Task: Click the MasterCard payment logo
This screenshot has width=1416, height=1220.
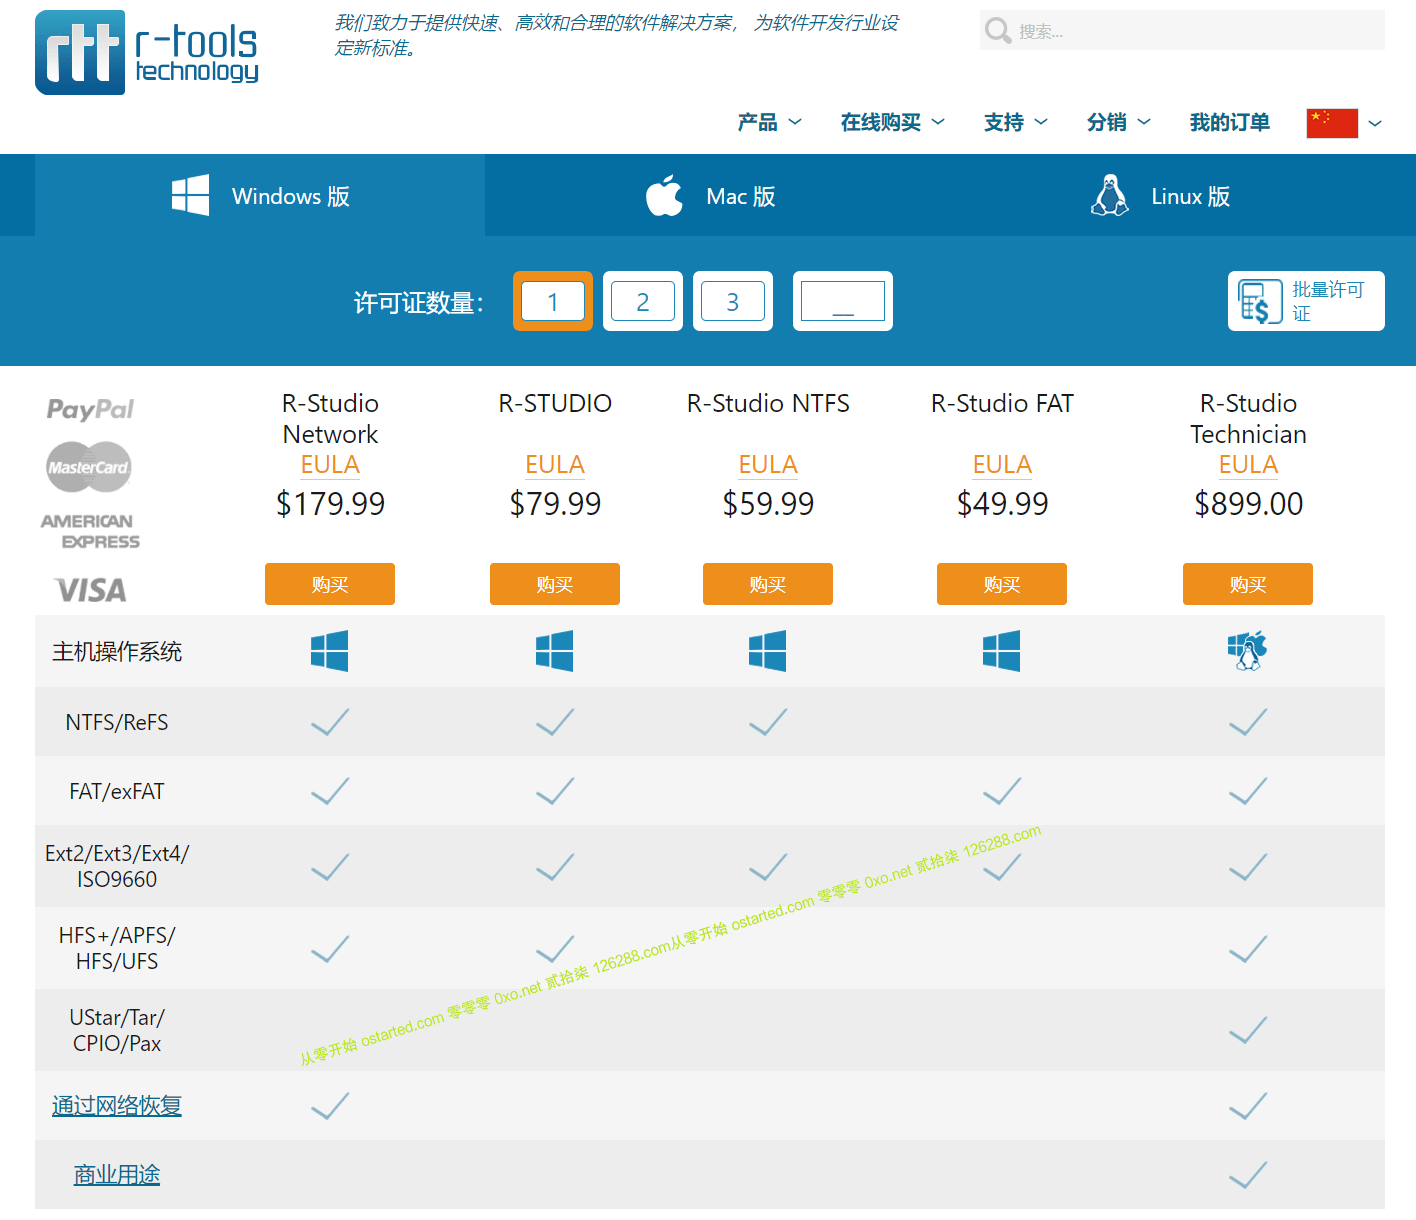Action: coord(89,467)
